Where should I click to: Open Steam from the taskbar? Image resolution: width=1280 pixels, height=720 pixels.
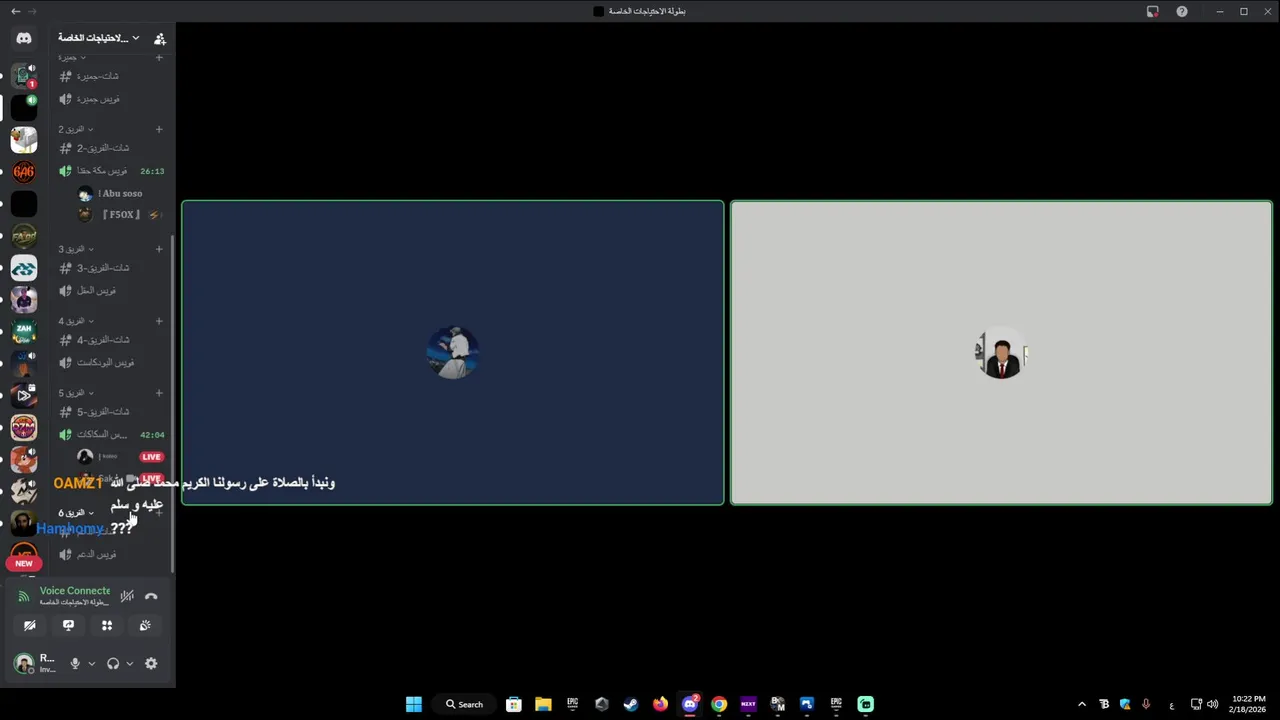(631, 704)
